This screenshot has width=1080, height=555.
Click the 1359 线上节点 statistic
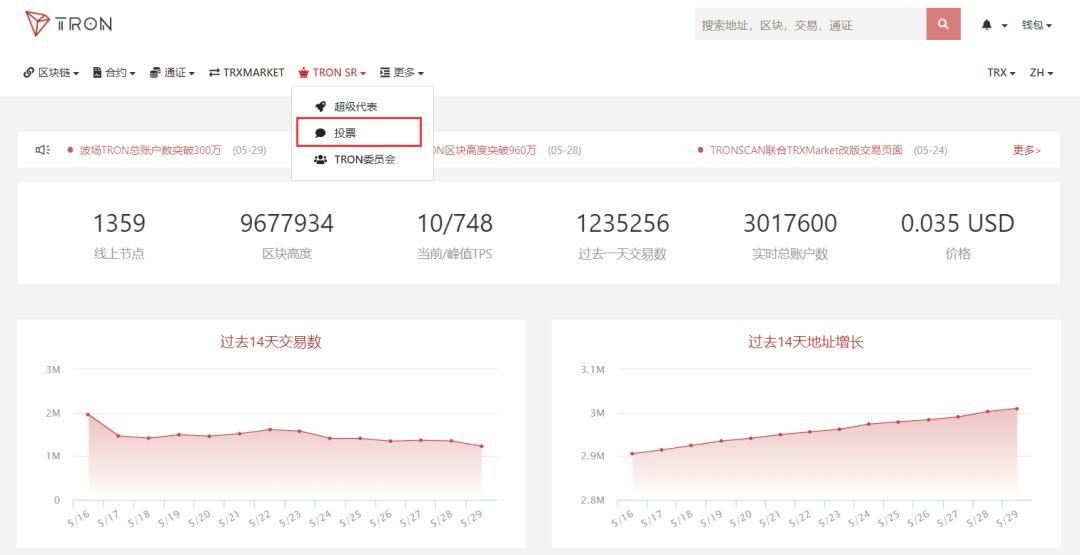tap(119, 234)
